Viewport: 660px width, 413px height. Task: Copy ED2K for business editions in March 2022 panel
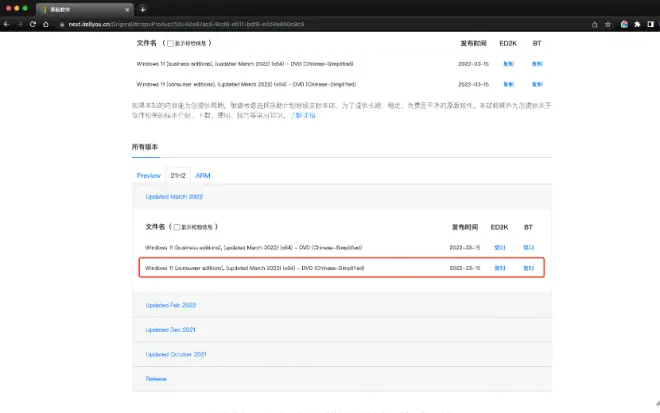point(500,248)
